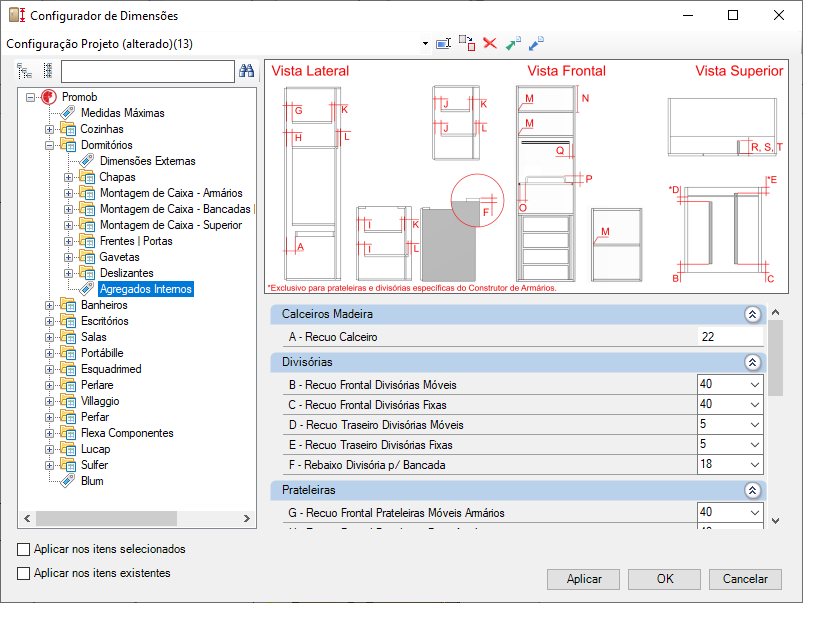Click the blue arrow import icon
This screenshot has height=618, width=818.
tap(536, 43)
